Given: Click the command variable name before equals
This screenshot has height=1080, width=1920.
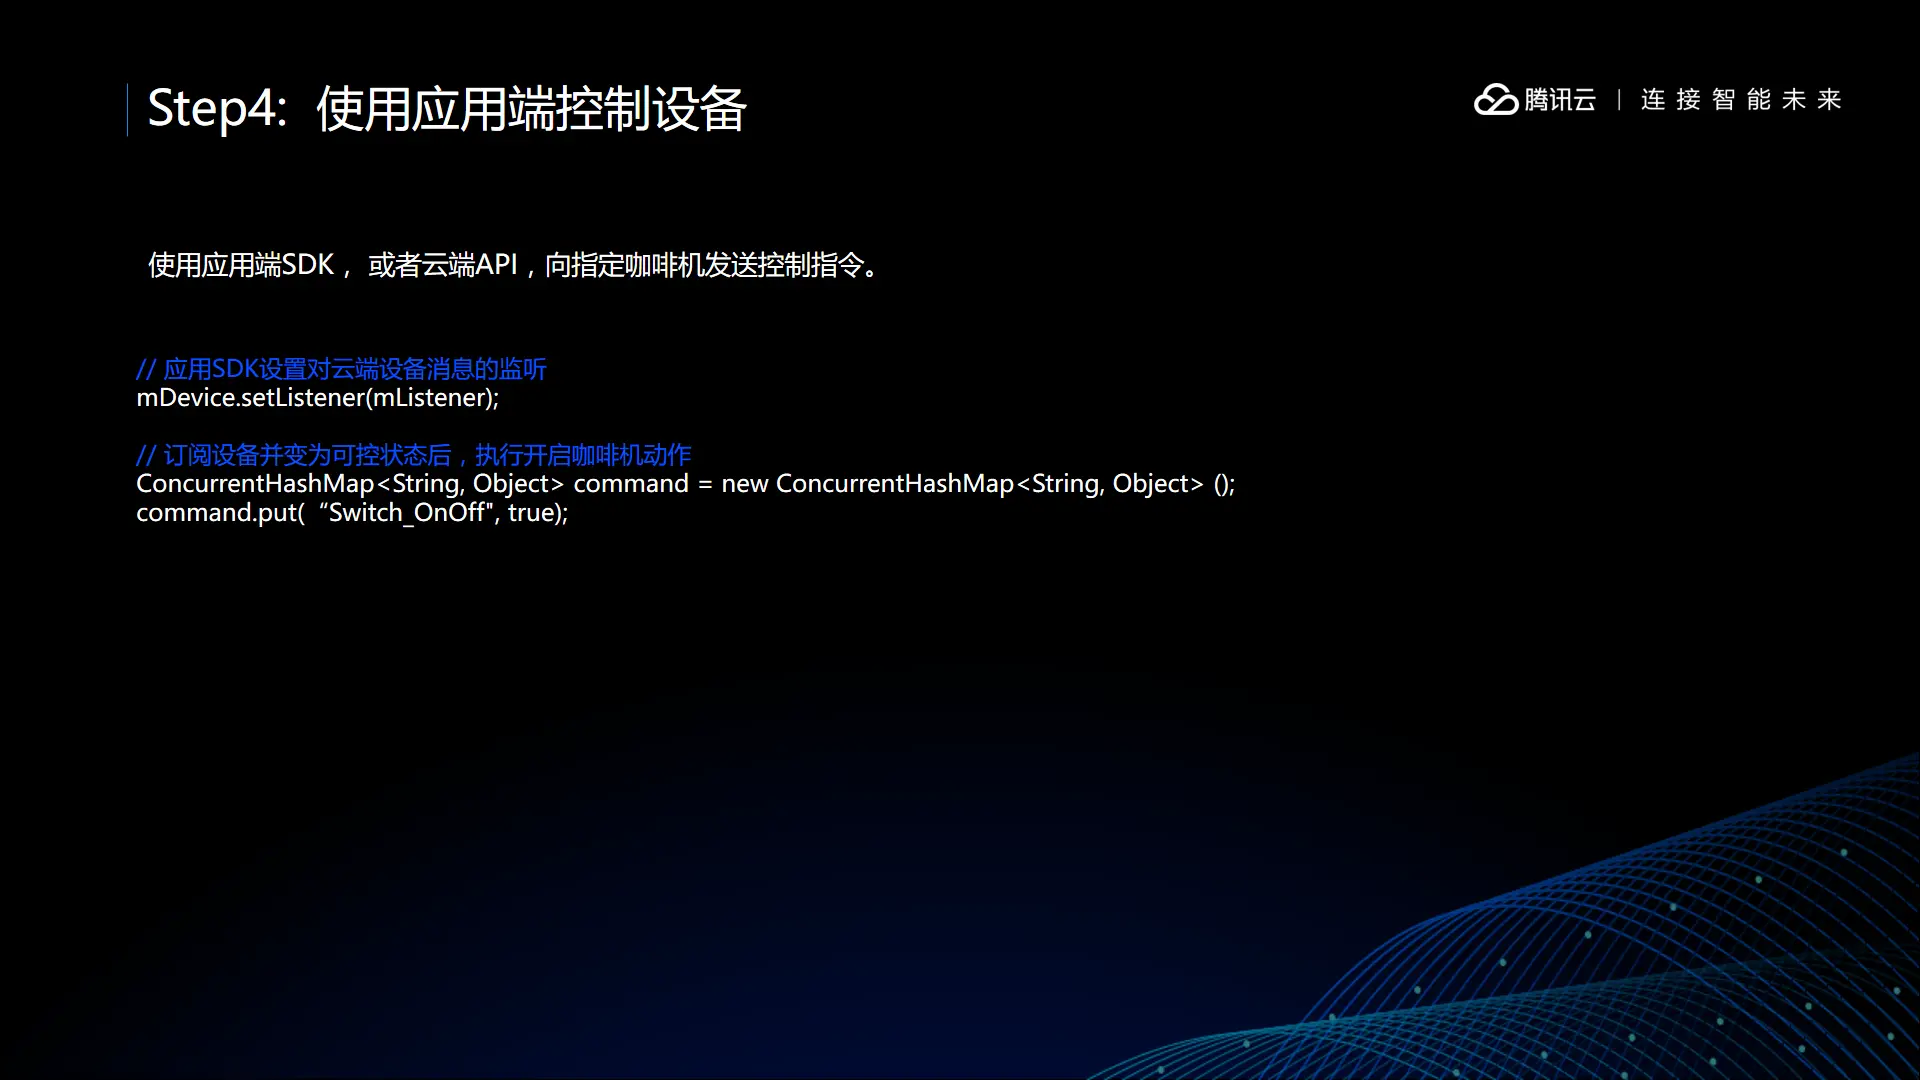Looking at the screenshot, I should (631, 484).
